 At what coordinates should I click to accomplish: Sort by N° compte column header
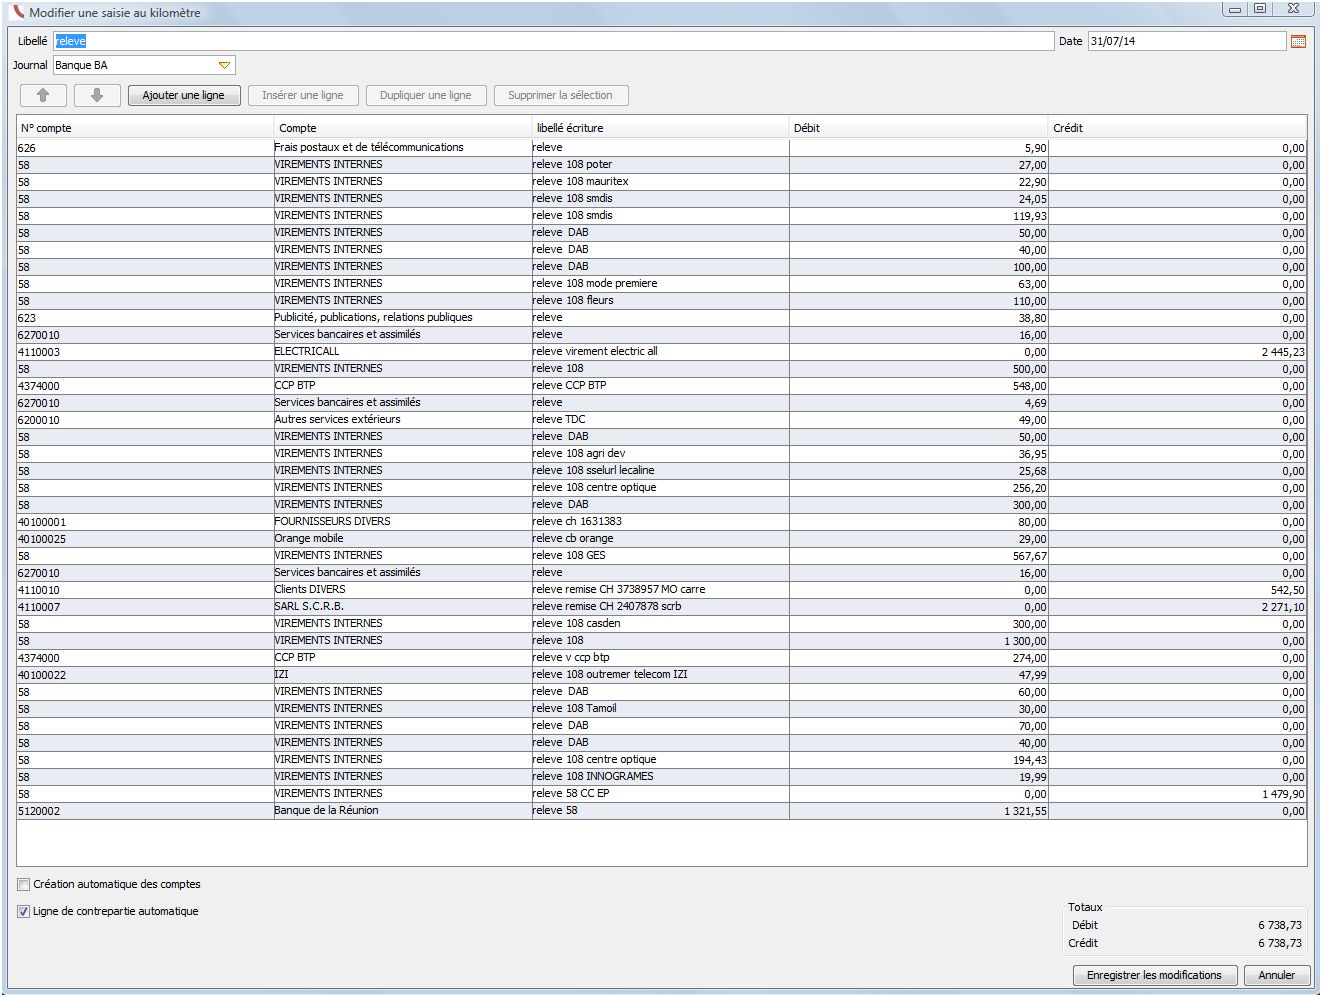tap(145, 128)
